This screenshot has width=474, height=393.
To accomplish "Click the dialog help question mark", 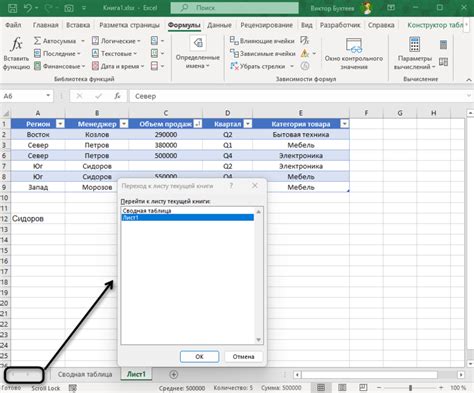I will tap(231, 186).
